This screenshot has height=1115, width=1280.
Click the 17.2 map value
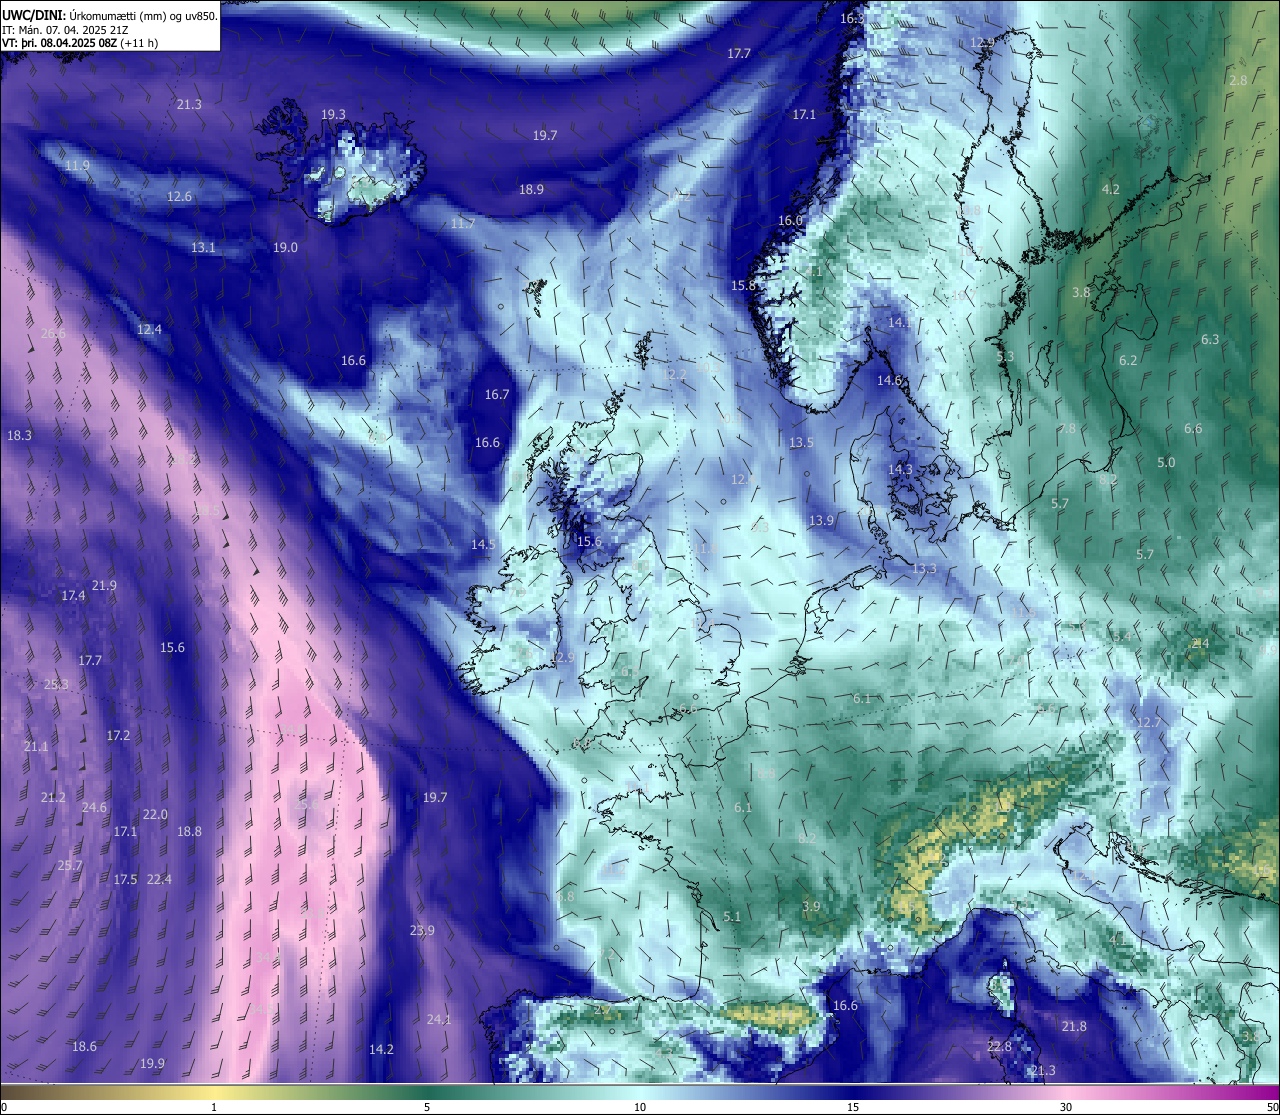pyautogui.click(x=118, y=736)
